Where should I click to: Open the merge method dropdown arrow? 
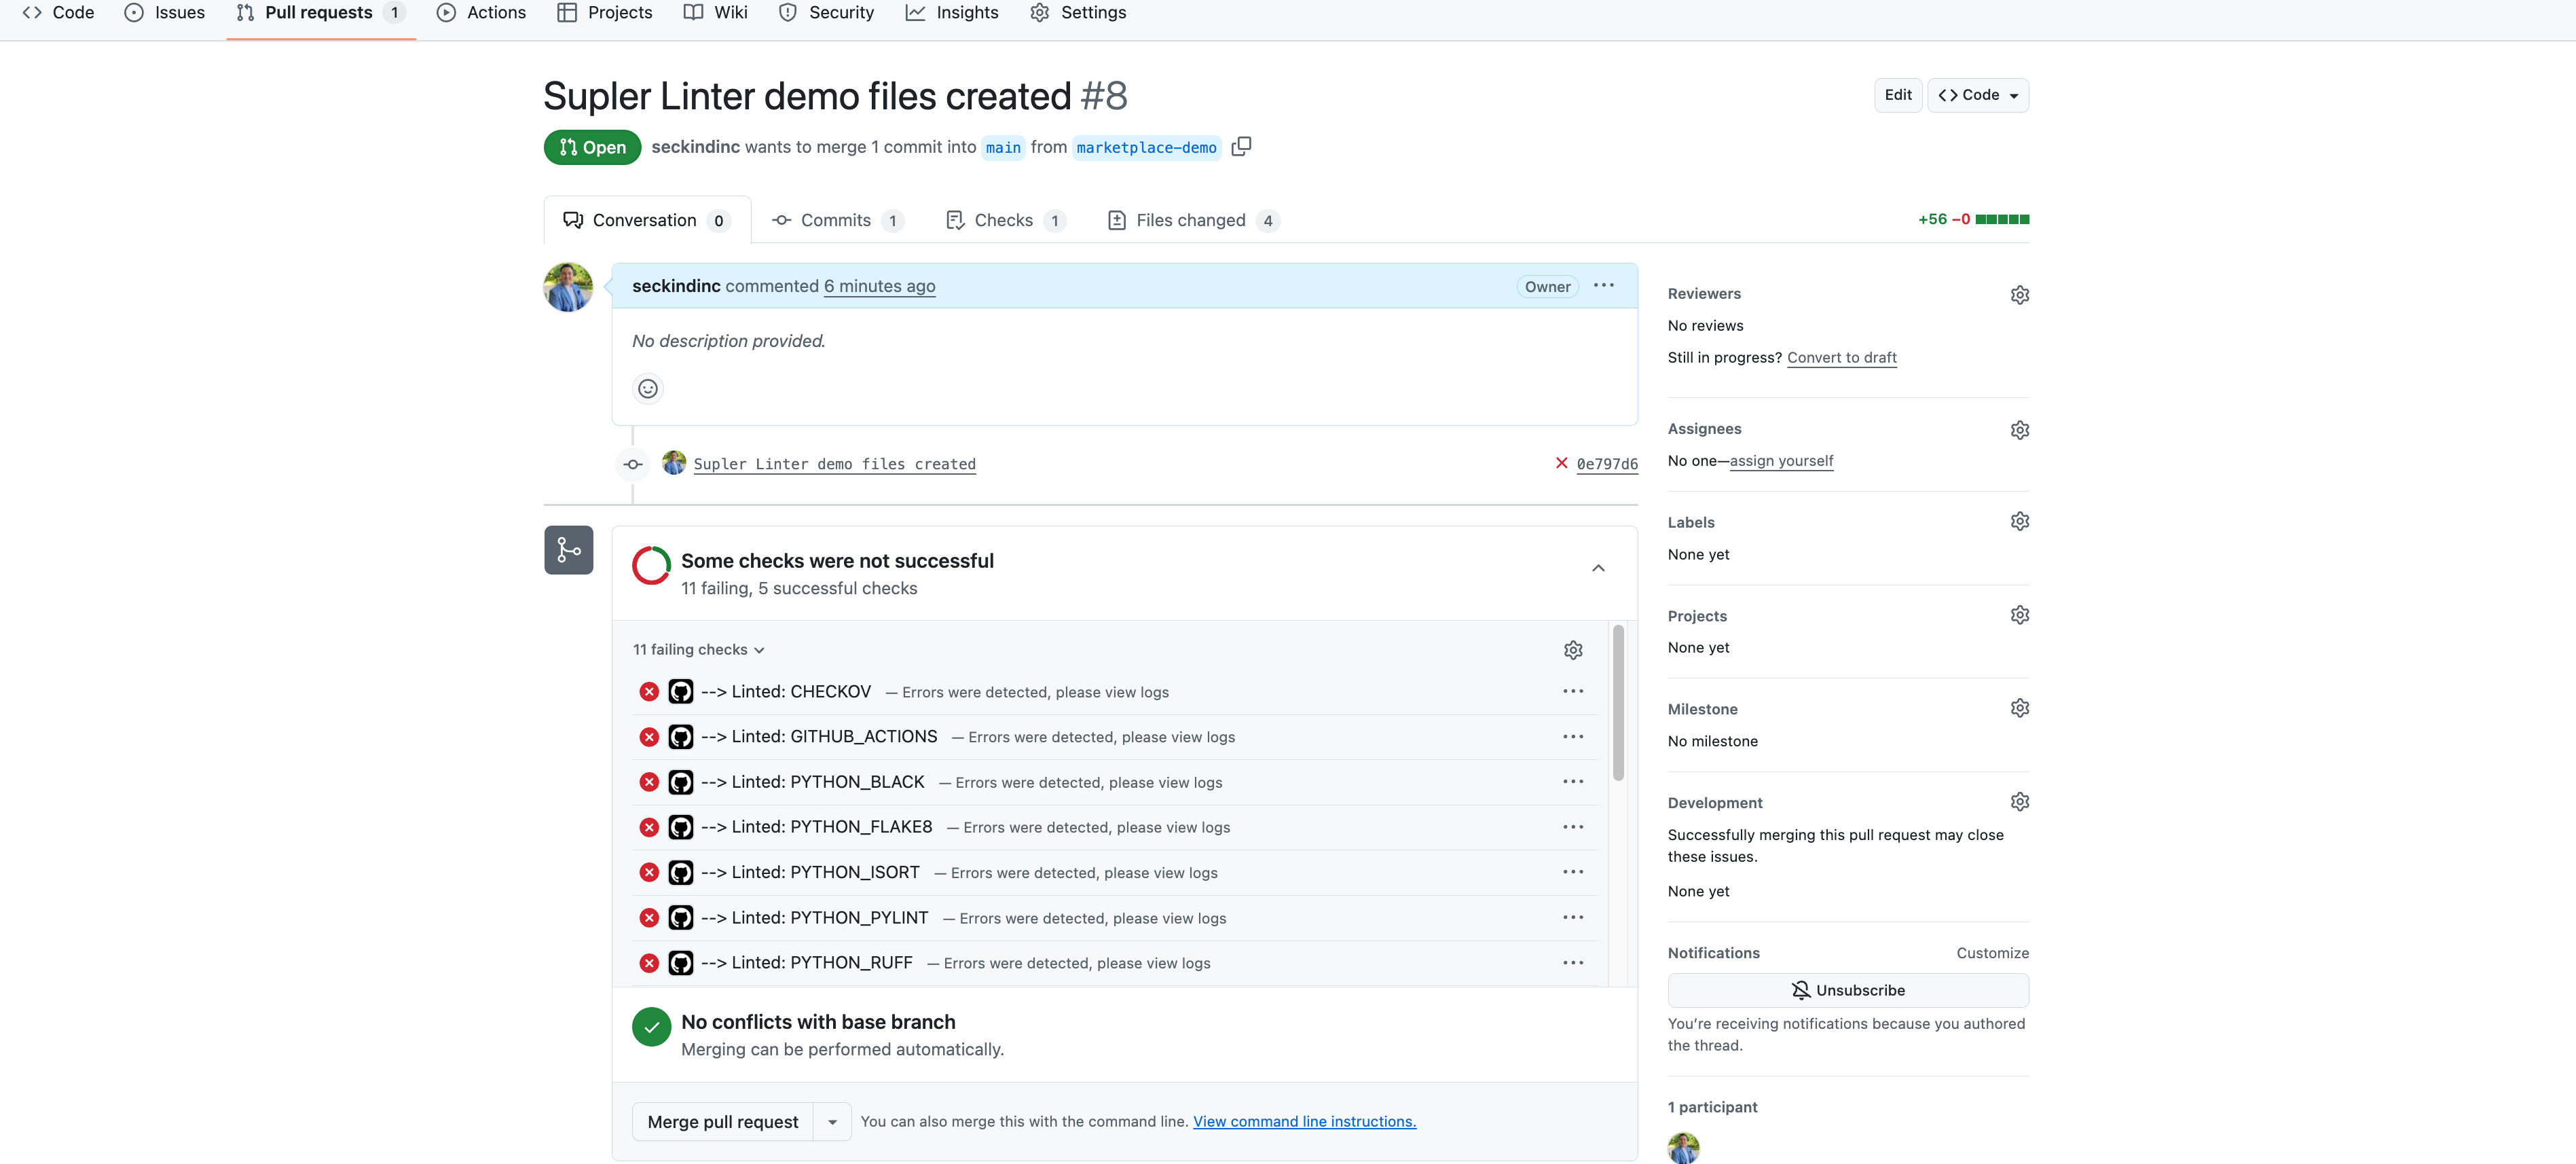pos(832,1122)
